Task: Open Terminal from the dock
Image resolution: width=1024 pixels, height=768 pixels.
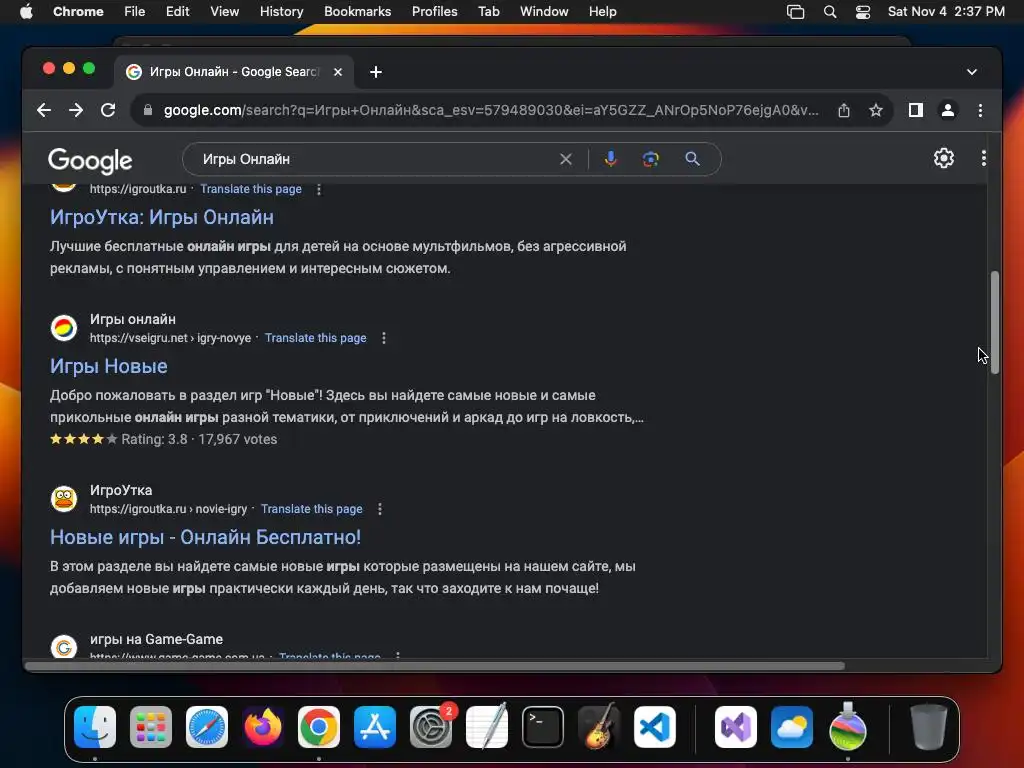Action: pyautogui.click(x=543, y=727)
